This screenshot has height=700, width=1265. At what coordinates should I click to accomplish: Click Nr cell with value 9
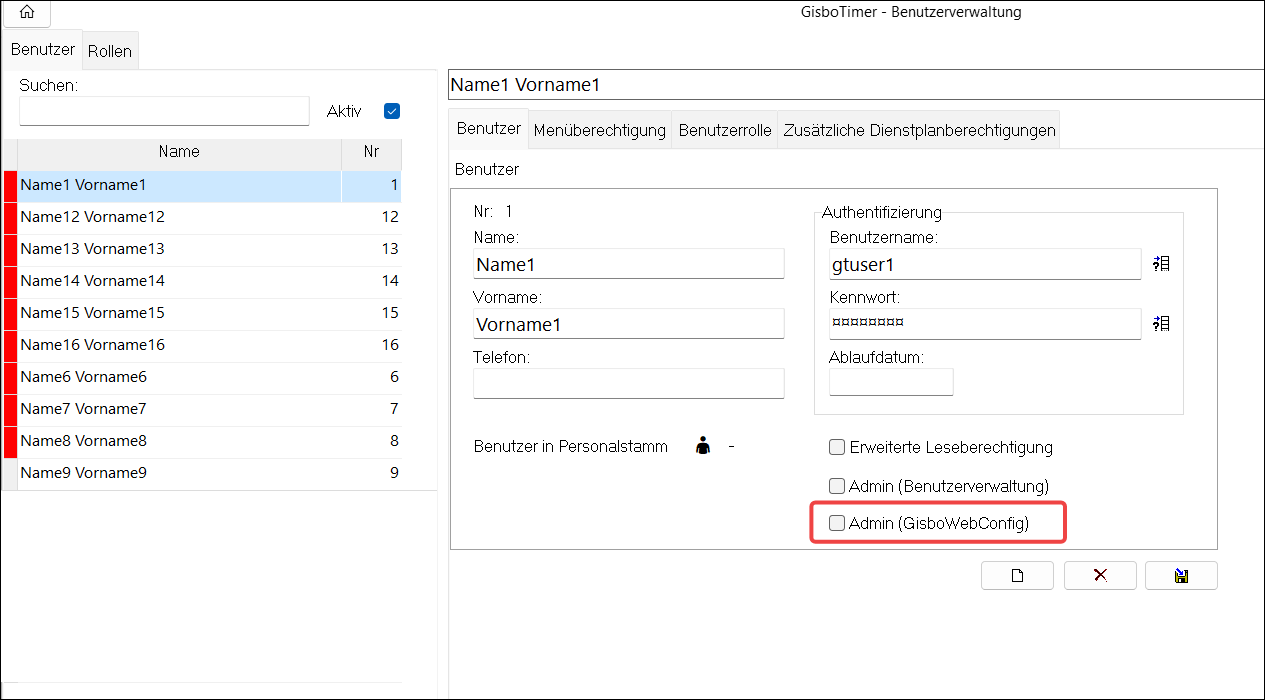point(372,473)
